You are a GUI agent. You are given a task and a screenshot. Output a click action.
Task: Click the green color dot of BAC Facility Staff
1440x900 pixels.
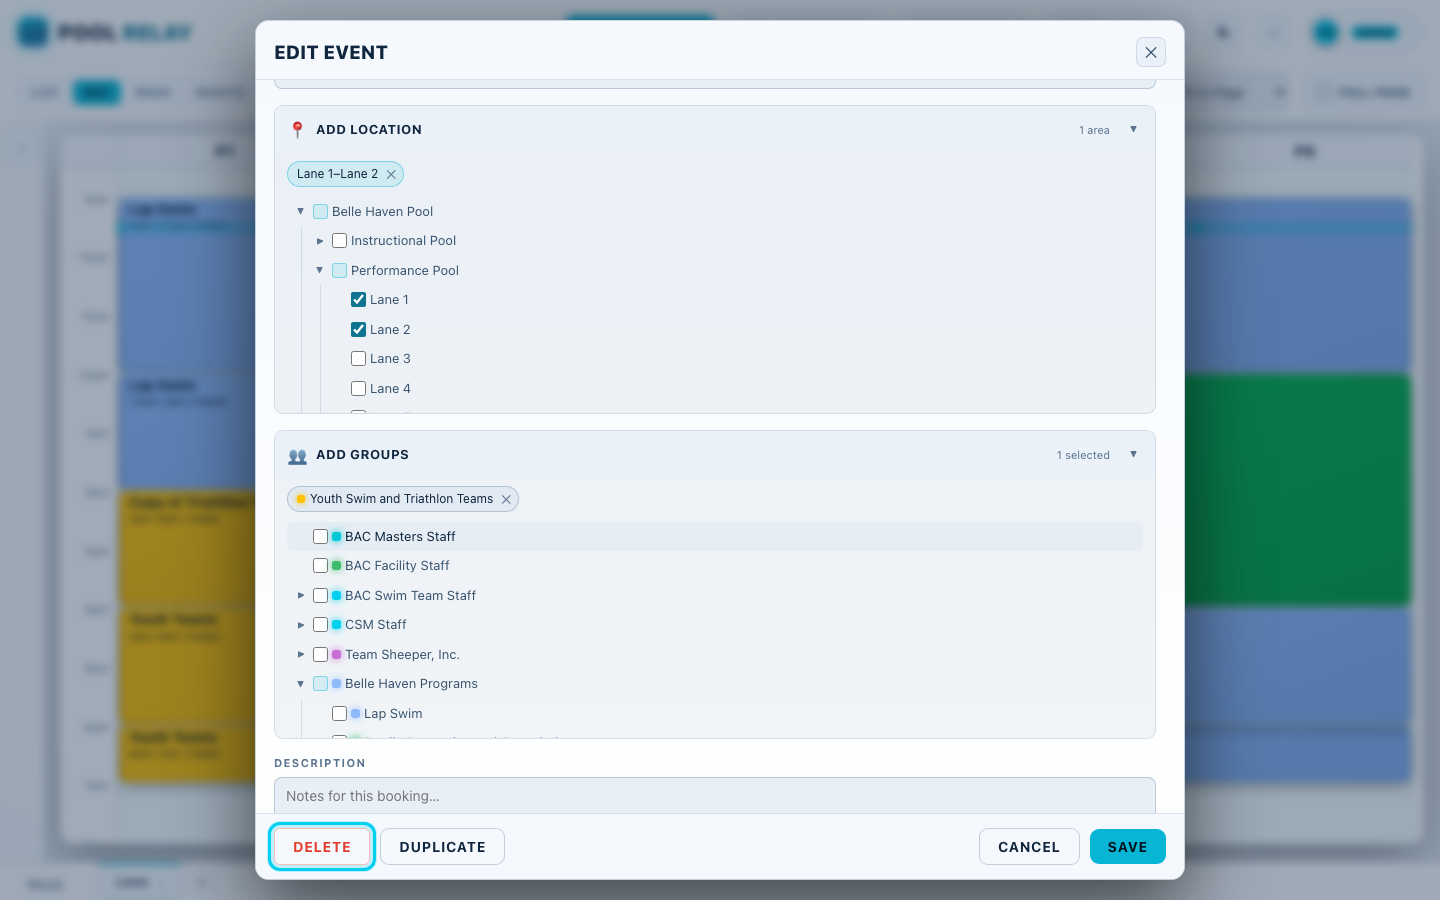point(337,566)
